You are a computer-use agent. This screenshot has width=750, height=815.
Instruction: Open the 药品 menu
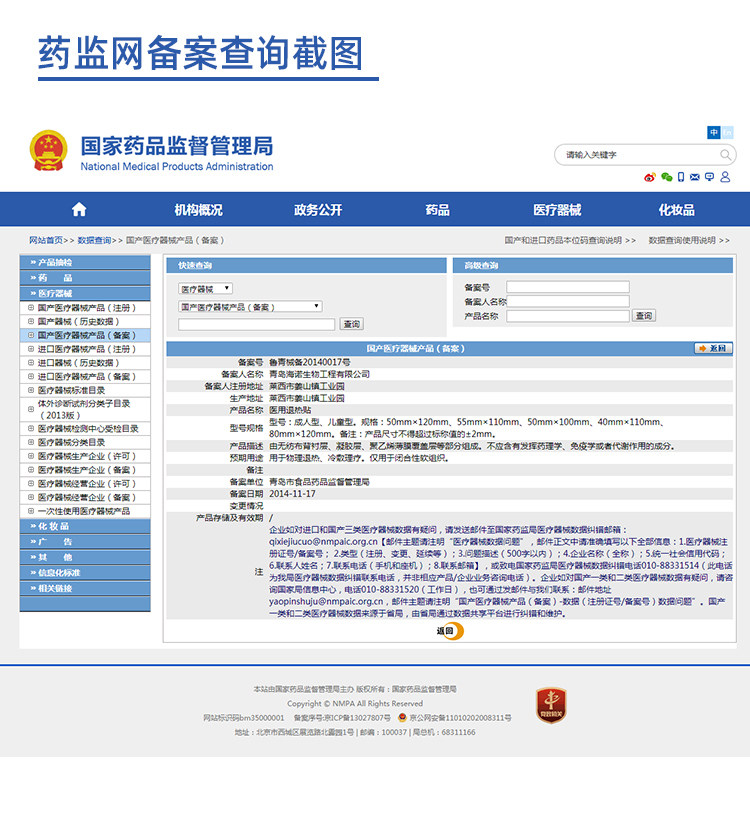(x=437, y=209)
